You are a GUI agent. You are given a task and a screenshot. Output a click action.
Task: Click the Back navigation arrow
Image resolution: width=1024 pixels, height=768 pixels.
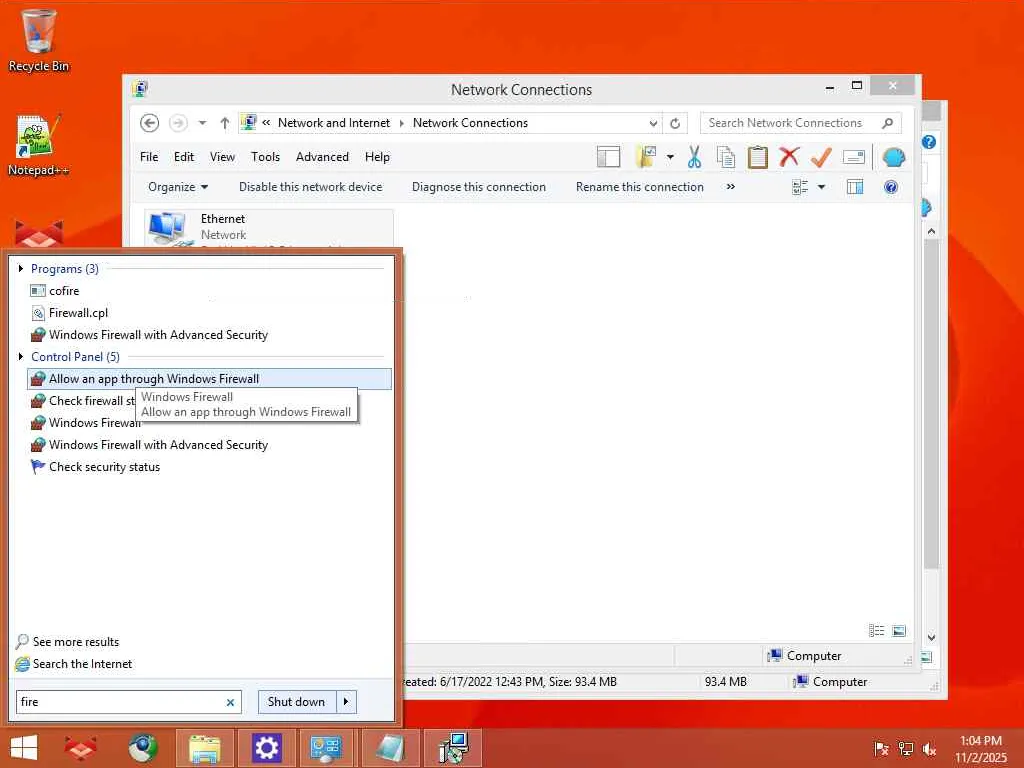tap(150, 123)
